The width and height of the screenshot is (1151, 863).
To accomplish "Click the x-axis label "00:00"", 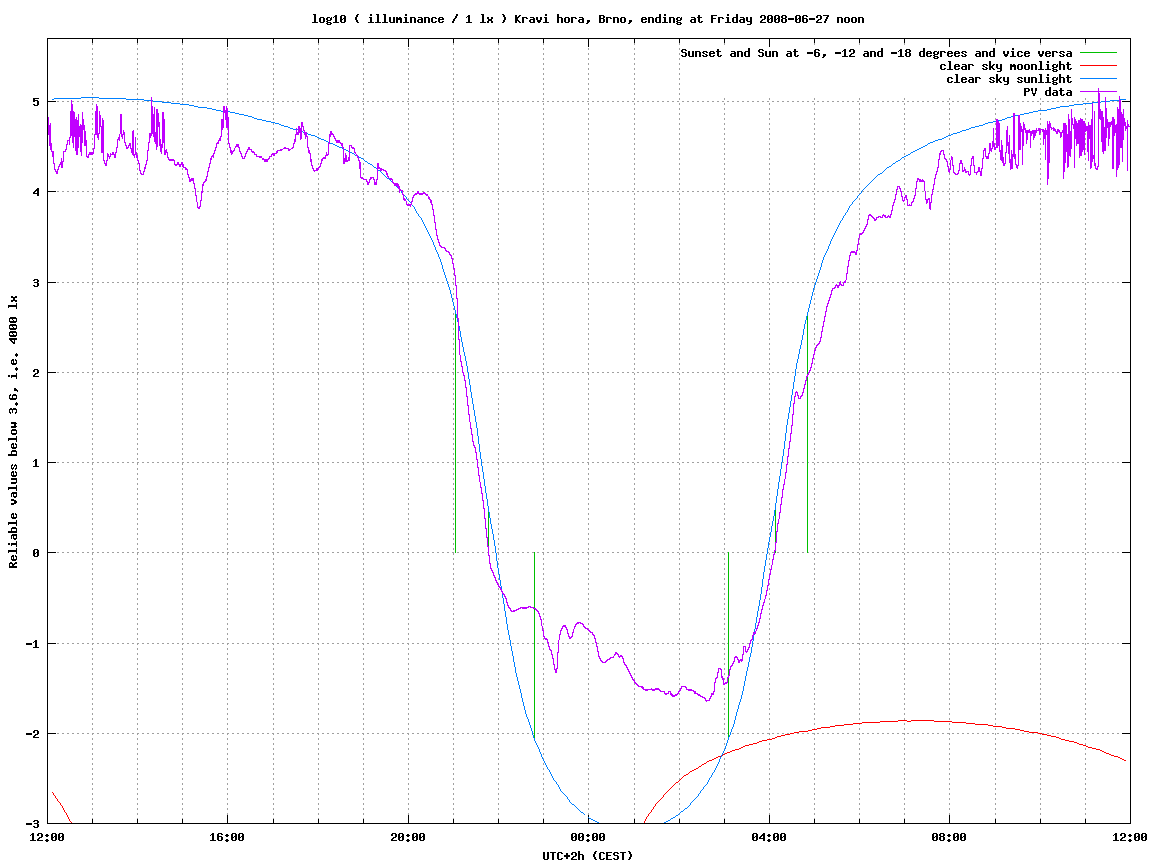I will pos(588,837).
